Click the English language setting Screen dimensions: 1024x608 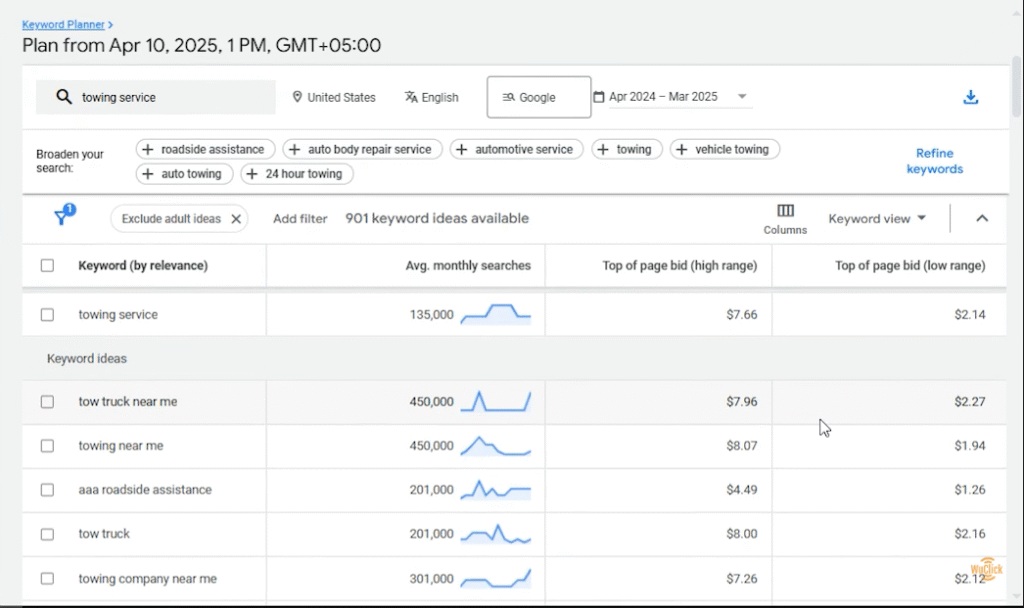pyautogui.click(x=432, y=97)
